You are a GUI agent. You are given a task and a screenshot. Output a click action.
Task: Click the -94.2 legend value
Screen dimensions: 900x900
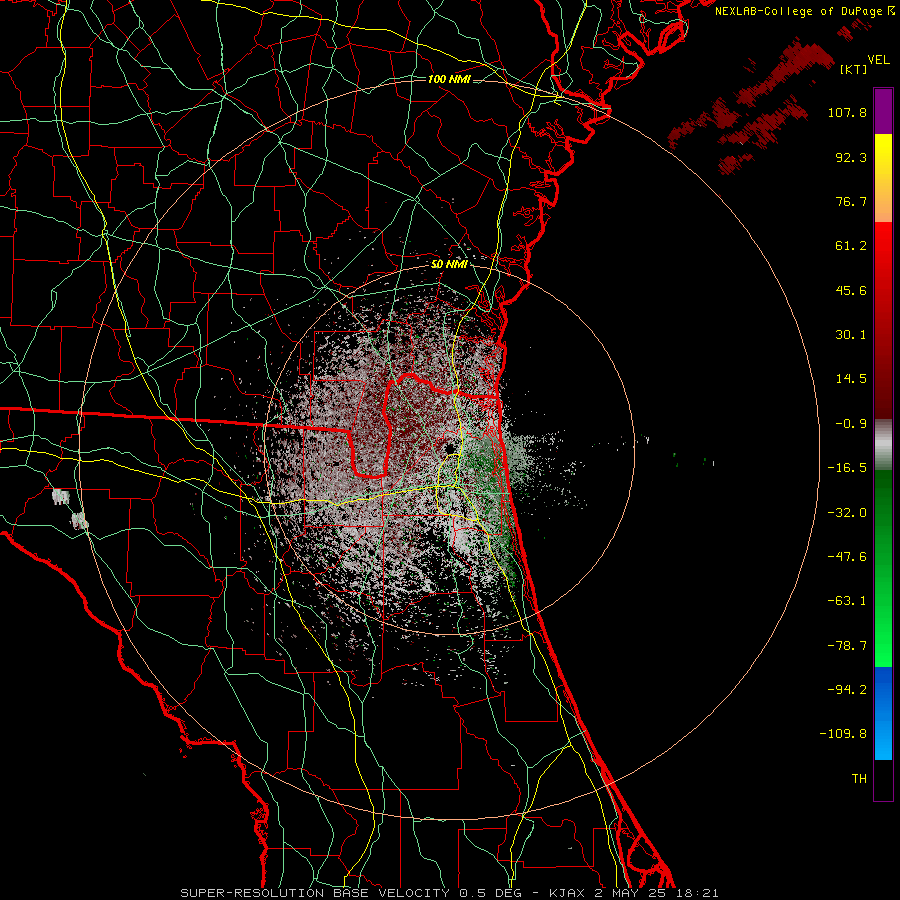(x=847, y=689)
